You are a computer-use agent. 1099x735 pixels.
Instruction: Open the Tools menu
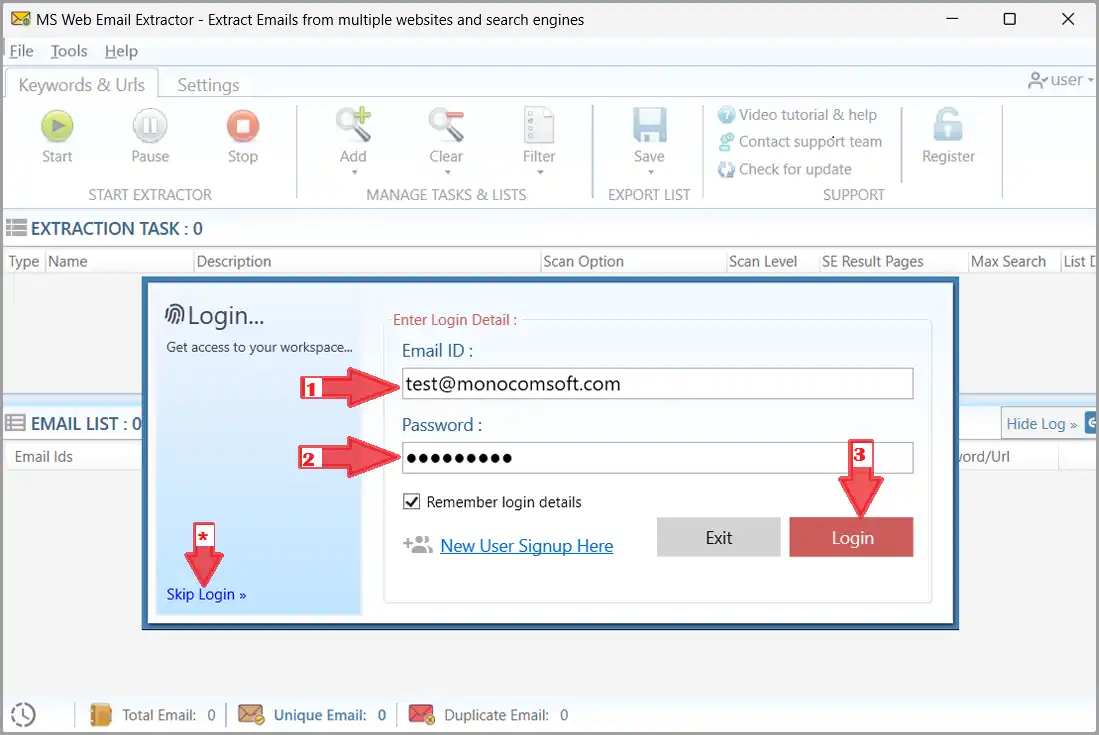pyautogui.click(x=69, y=51)
